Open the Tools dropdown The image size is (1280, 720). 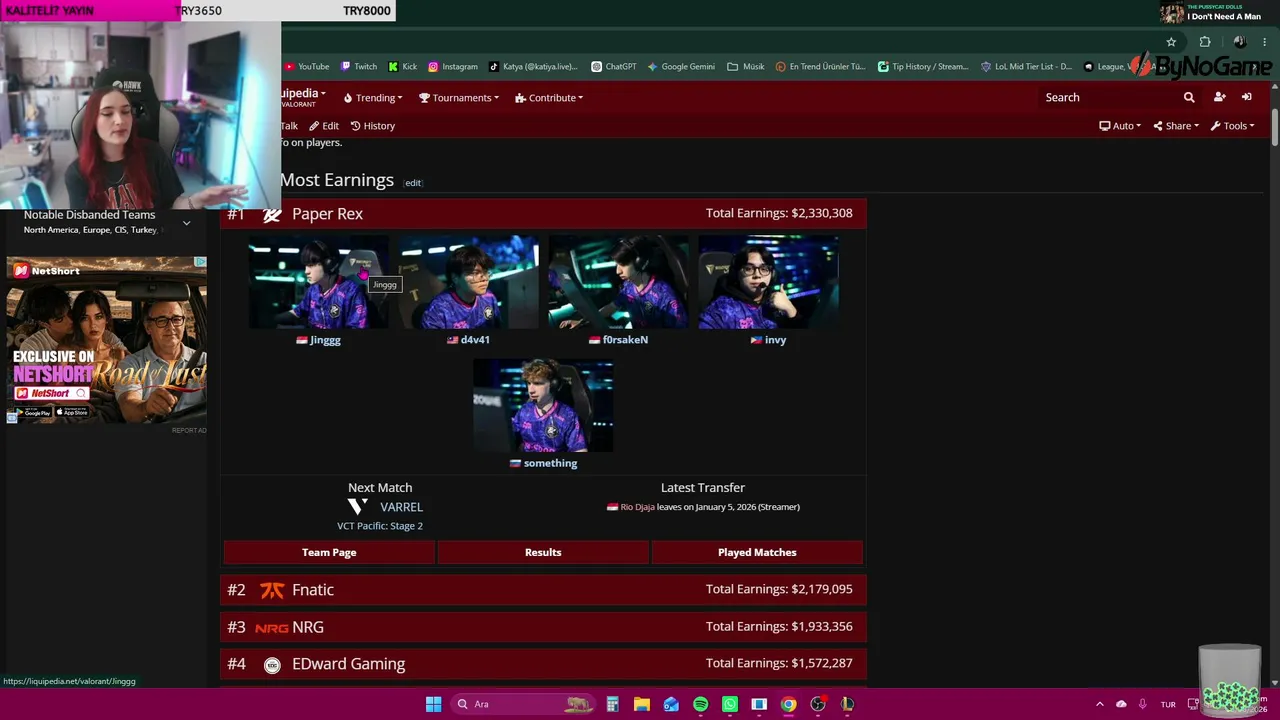click(1232, 126)
